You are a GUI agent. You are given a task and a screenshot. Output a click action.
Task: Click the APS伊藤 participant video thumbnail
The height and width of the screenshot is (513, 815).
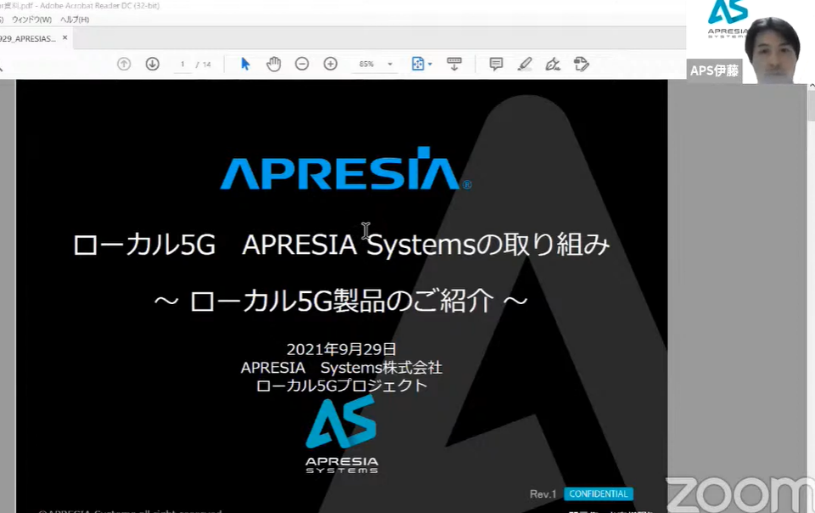pos(751,42)
